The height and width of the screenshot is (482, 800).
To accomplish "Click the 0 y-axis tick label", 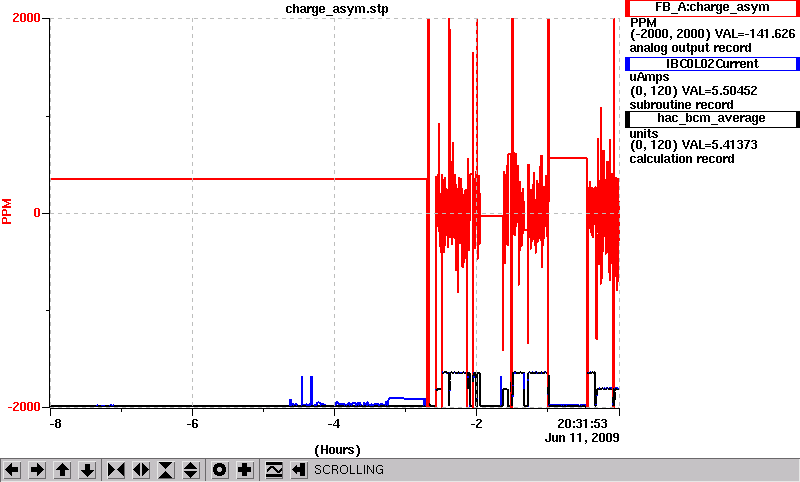I will pyautogui.click(x=37, y=213).
